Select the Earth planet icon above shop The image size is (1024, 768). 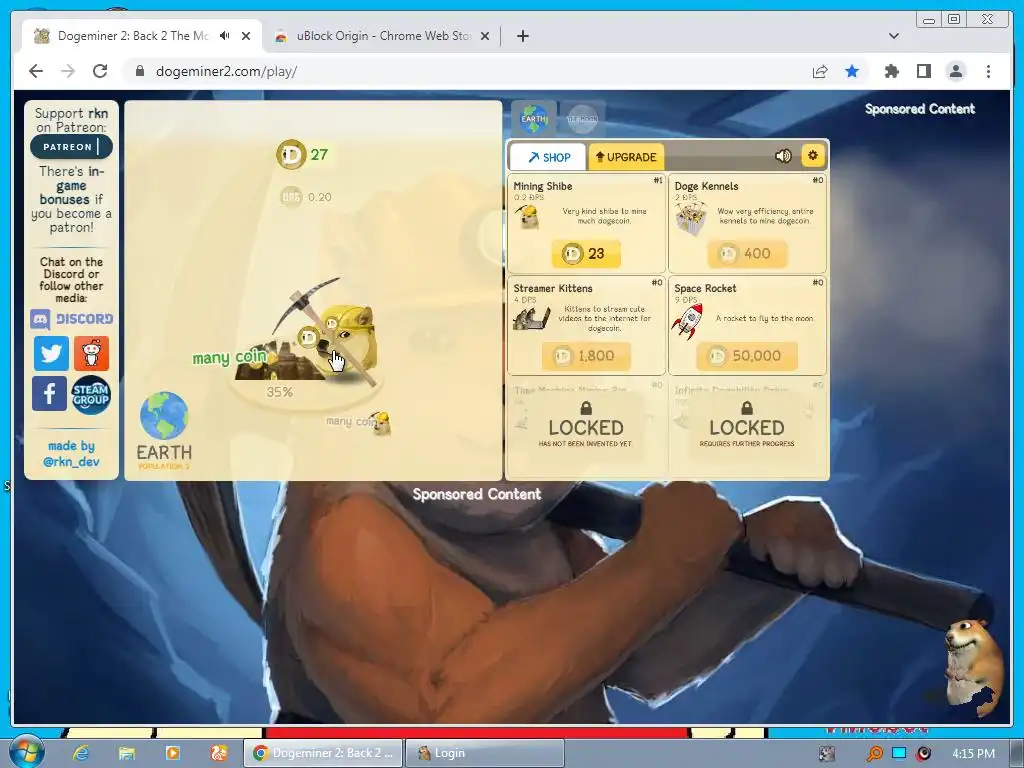coord(534,118)
